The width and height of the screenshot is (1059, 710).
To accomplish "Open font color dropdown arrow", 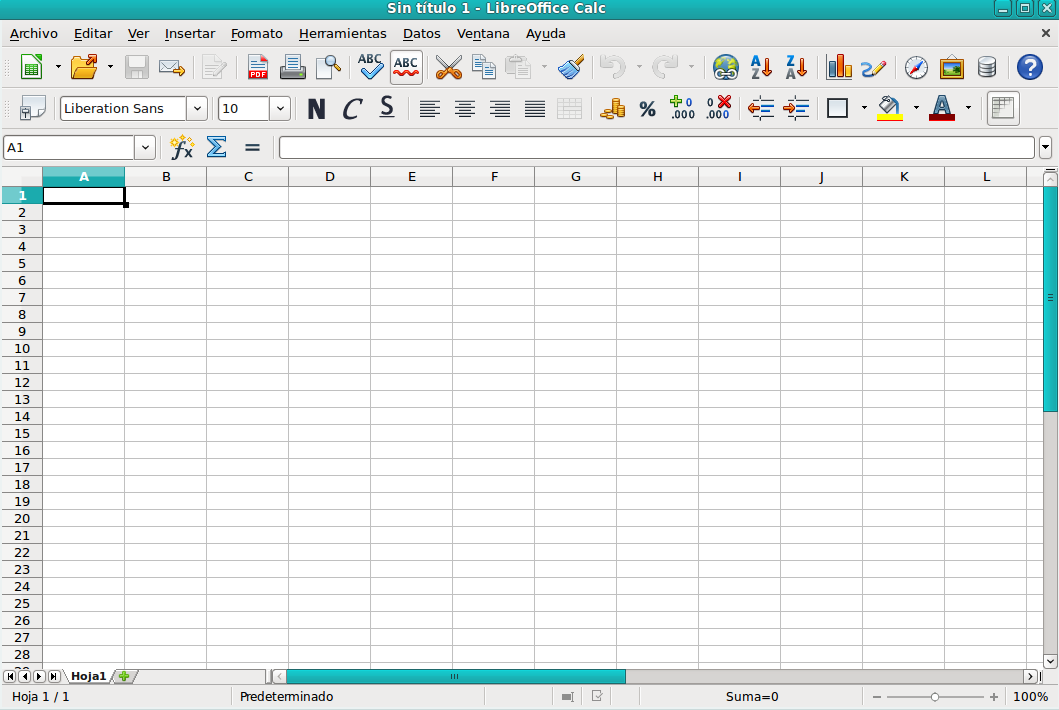I will [x=968, y=108].
